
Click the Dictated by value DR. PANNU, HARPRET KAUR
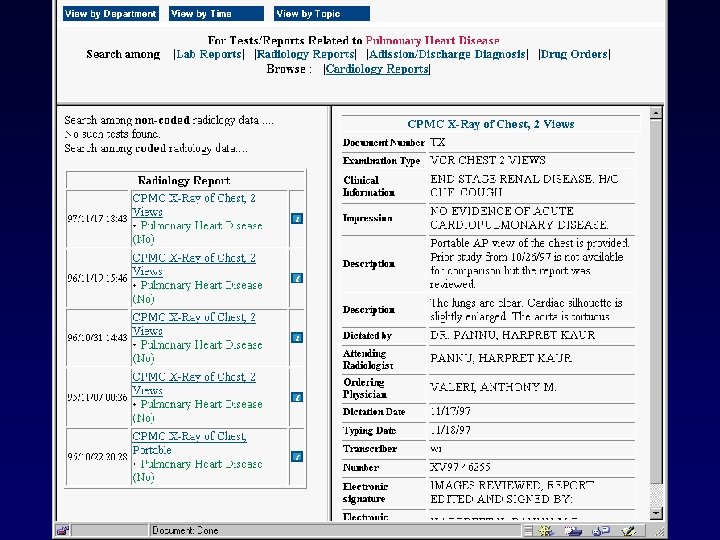tap(512, 335)
